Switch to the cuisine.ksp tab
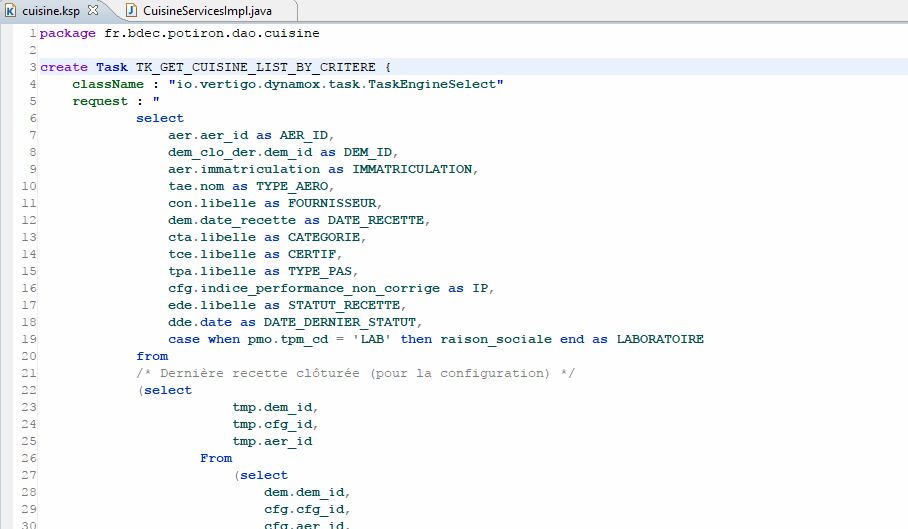Viewport: 908px width, 529px height. 51,11
